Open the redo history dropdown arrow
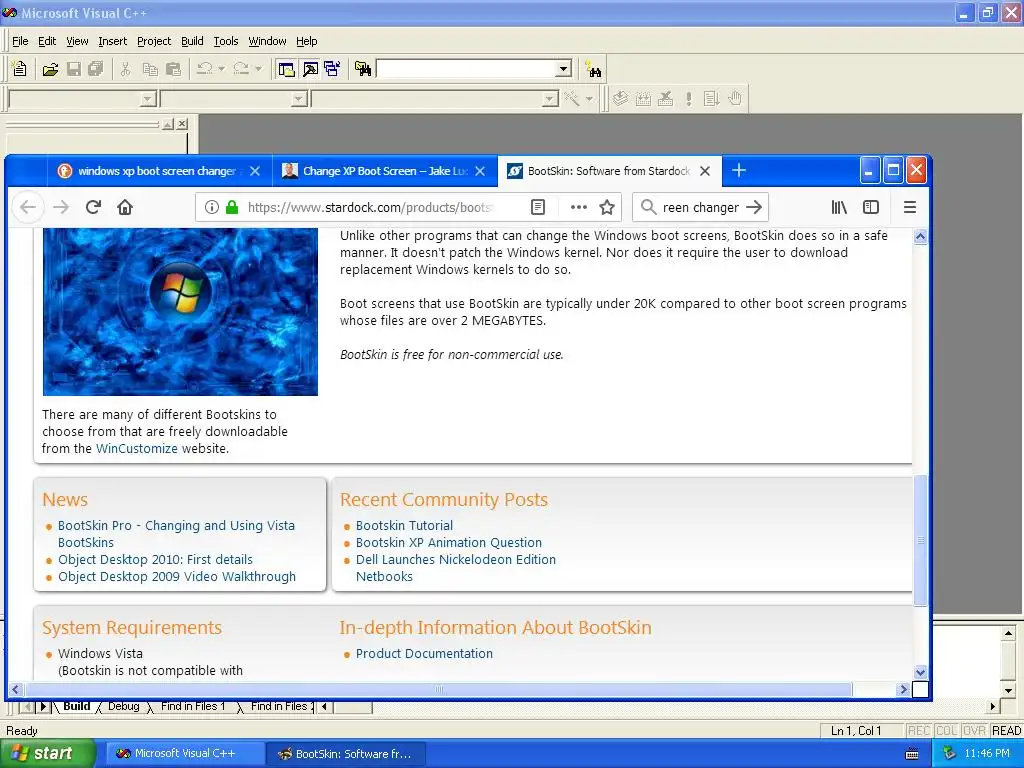The image size is (1024, 768). [258, 69]
